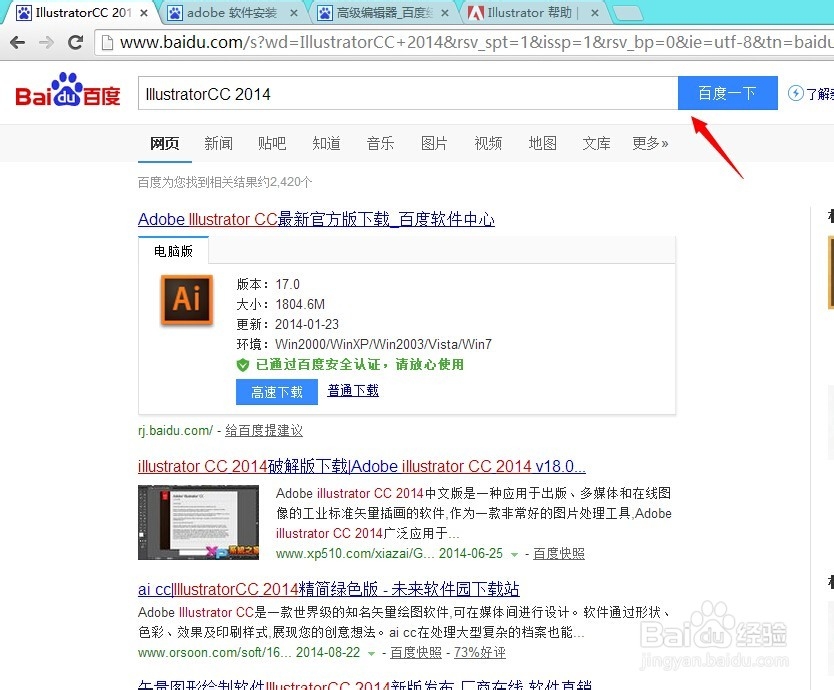Screen dimensions: 834x690
Task: Click the 更新: 2014-01-23 text
Action: (x=288, y=324)
